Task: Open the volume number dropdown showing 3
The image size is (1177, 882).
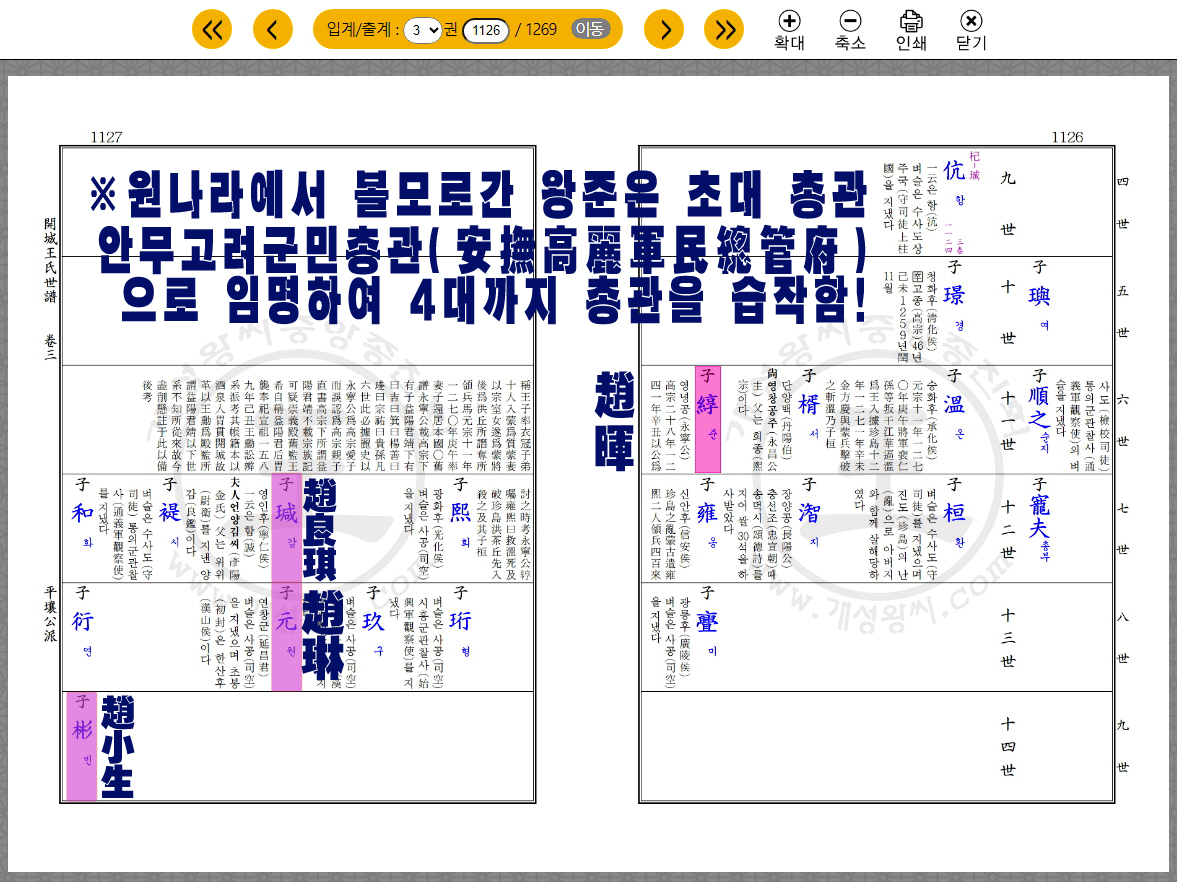Action: (x=423, y=30)
